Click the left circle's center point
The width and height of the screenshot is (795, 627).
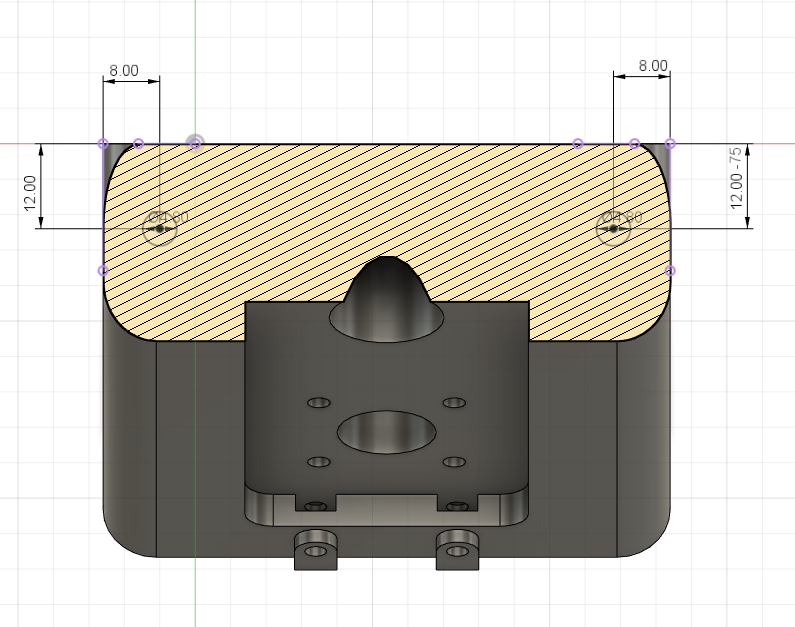point(160,229)
